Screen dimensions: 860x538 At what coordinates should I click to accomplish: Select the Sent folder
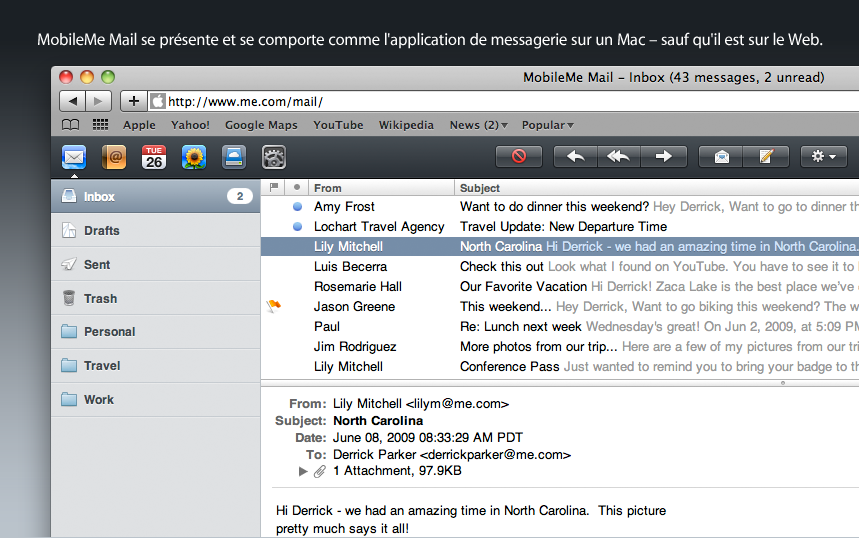(x=156, y=264)
